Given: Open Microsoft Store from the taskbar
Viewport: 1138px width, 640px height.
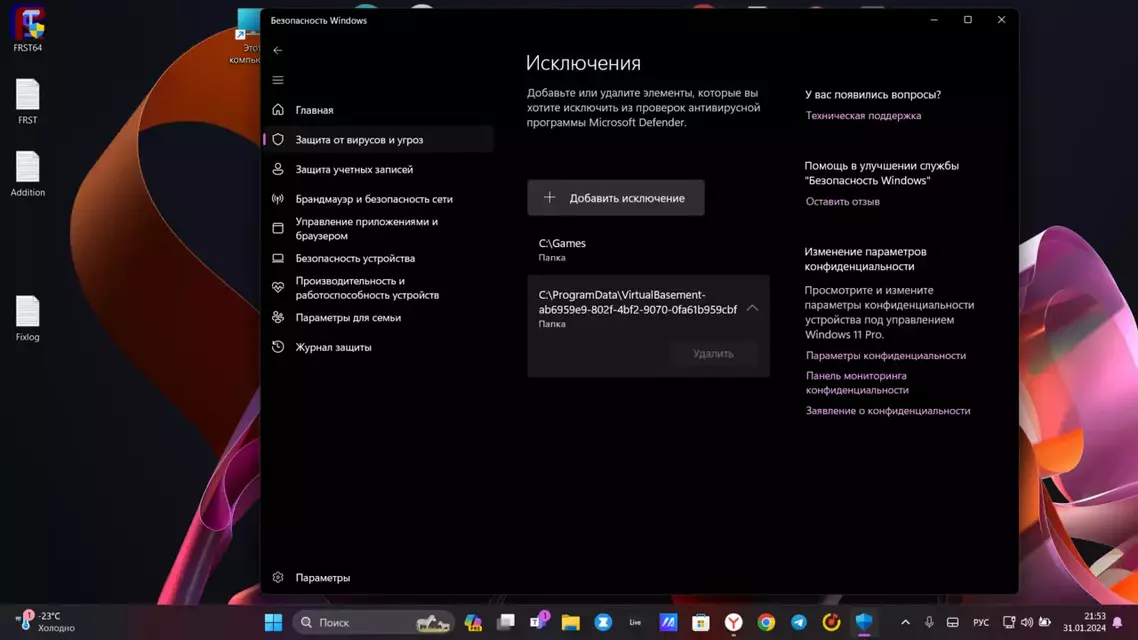Looking at the screenshot, I should click(x=700, y=623).
